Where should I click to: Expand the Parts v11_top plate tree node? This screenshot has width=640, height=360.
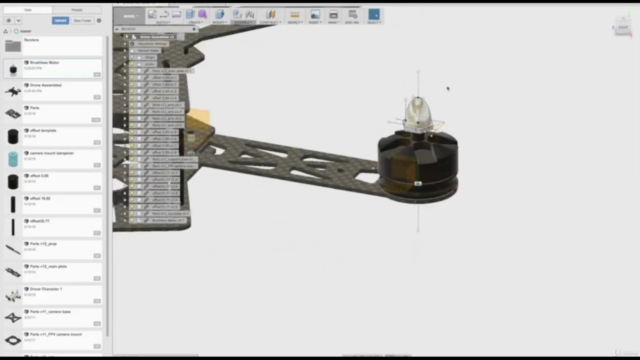(125, 213)
